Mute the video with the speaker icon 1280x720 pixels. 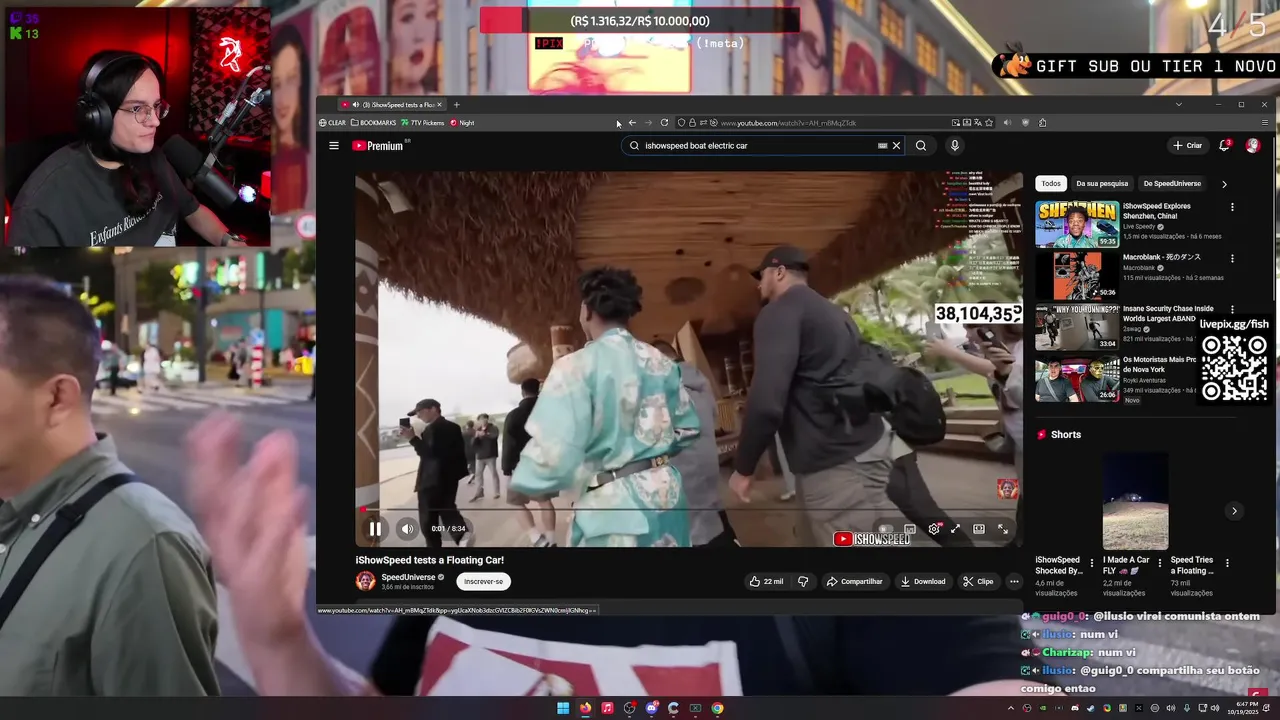[x=407, y=529]
